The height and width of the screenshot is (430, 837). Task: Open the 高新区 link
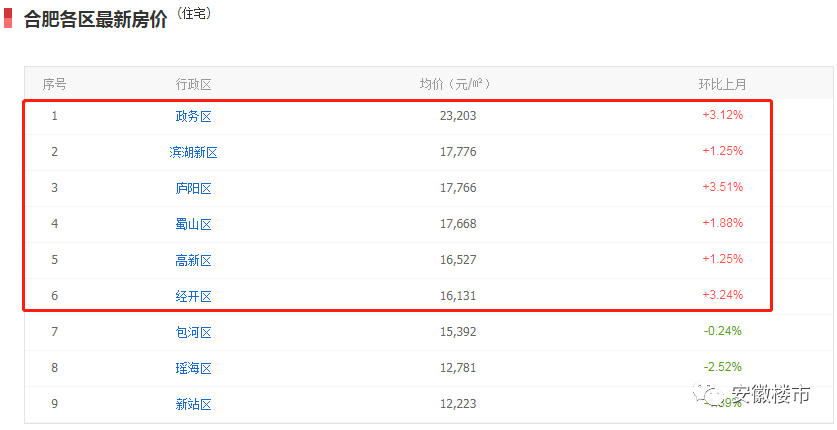[x=193, y=260]
